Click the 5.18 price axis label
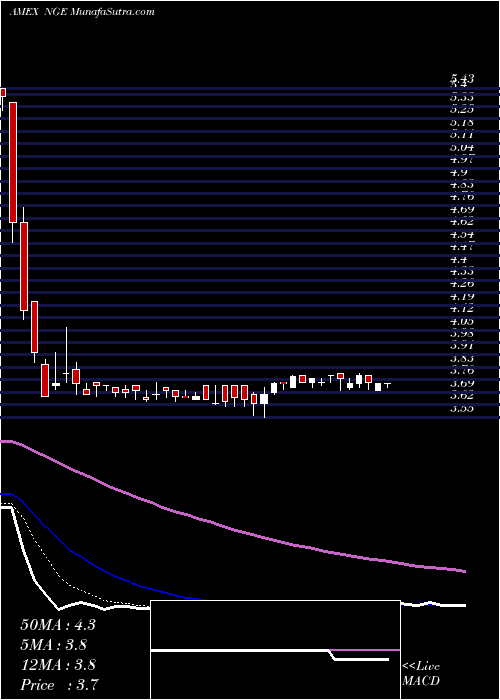Image resolution: width=500 pixels, height=700 pixels. pos(462,122)
